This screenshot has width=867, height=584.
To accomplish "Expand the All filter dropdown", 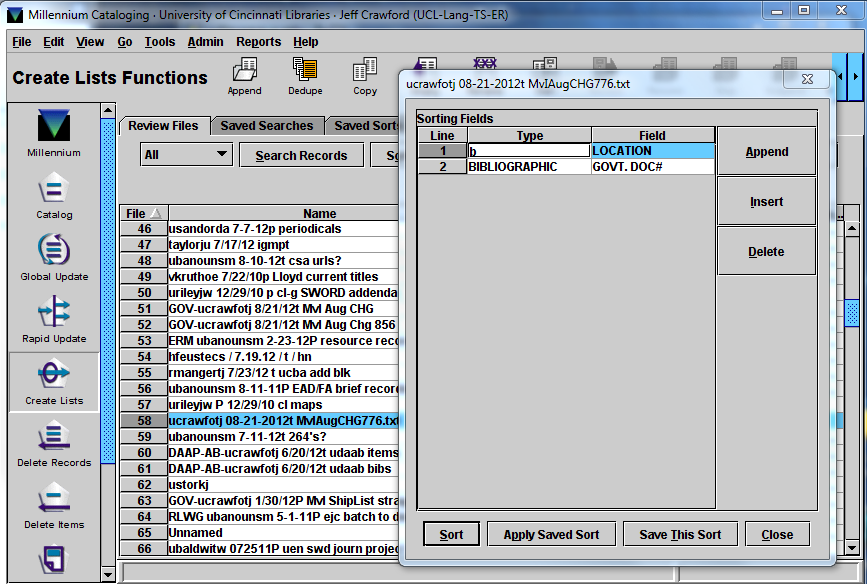I will coord(186,155).
